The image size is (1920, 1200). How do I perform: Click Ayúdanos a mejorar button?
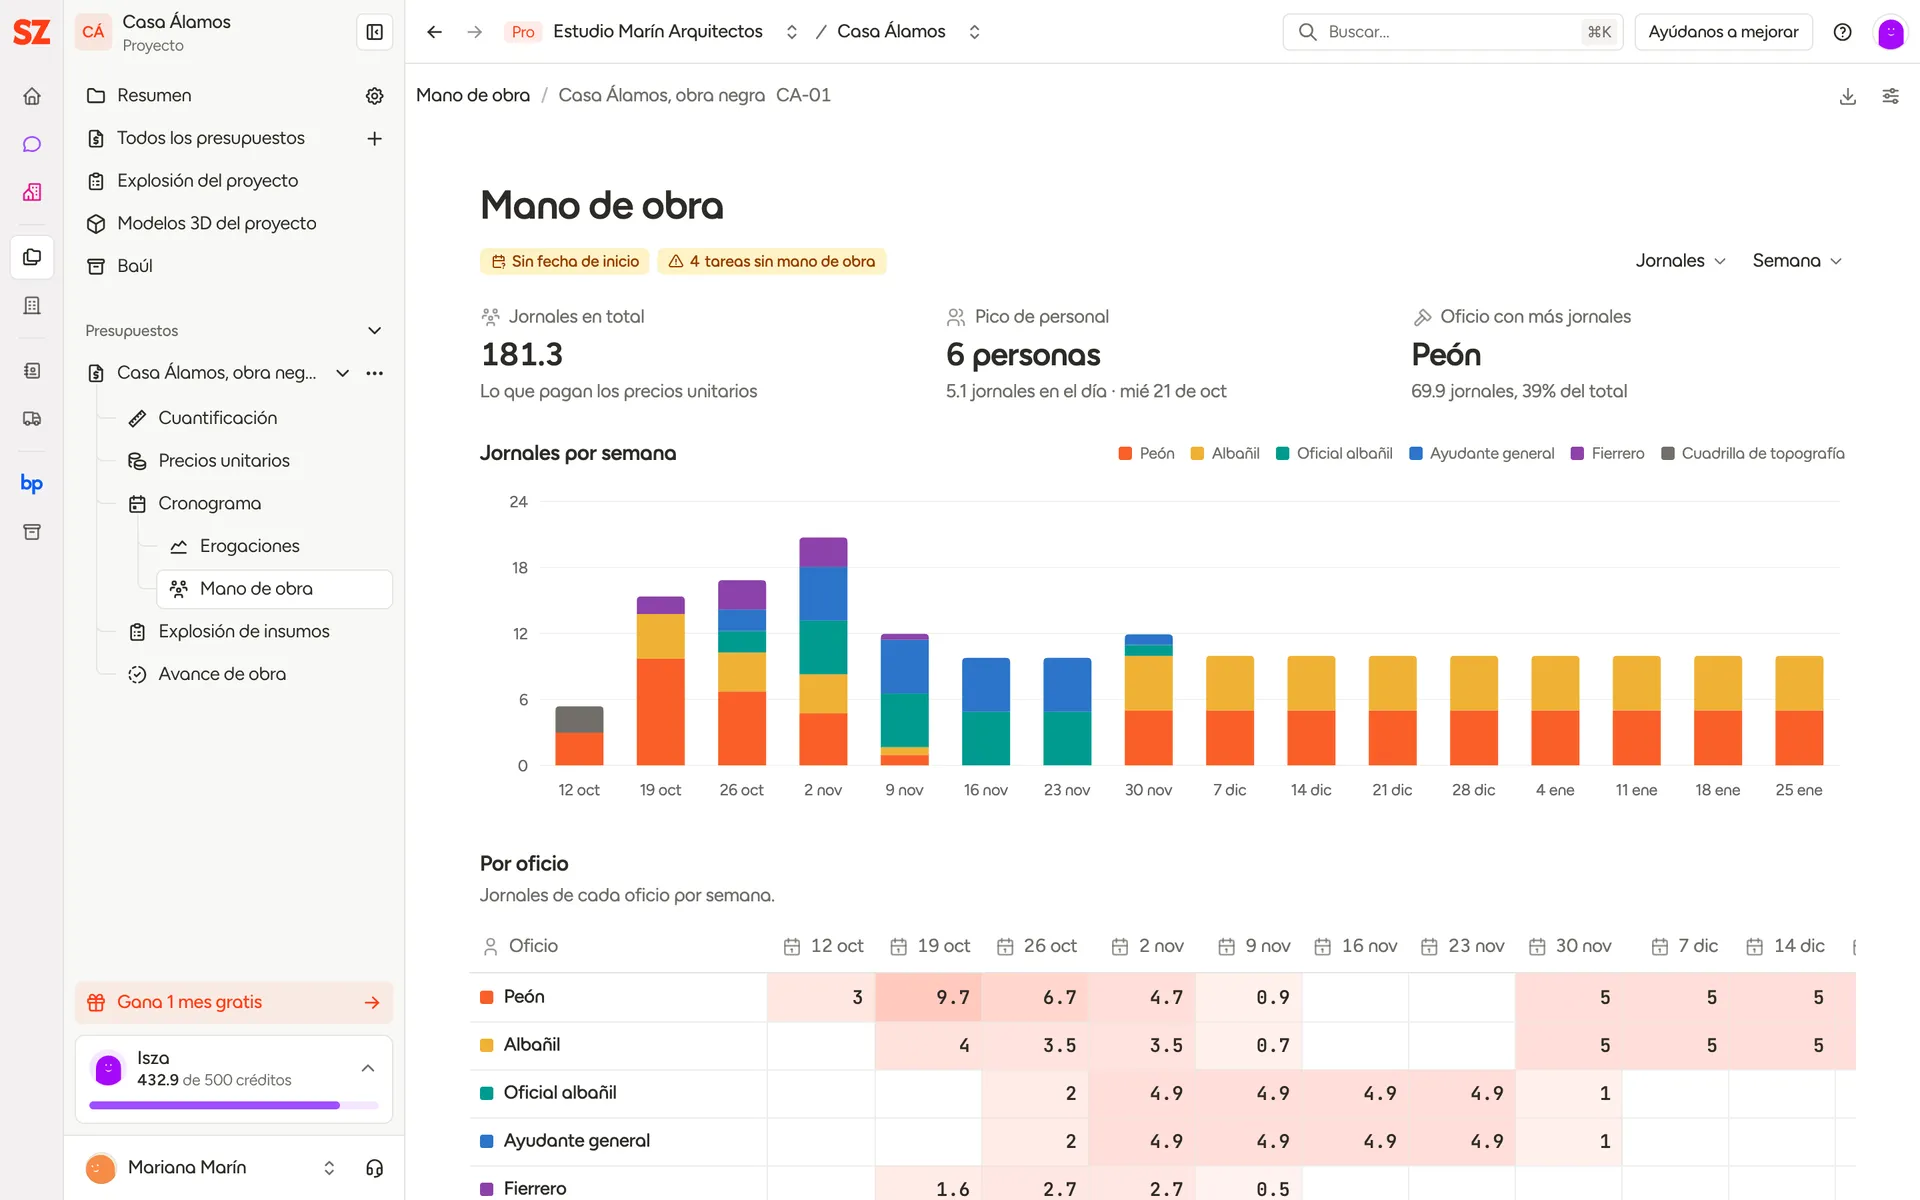pos(1723,32)
